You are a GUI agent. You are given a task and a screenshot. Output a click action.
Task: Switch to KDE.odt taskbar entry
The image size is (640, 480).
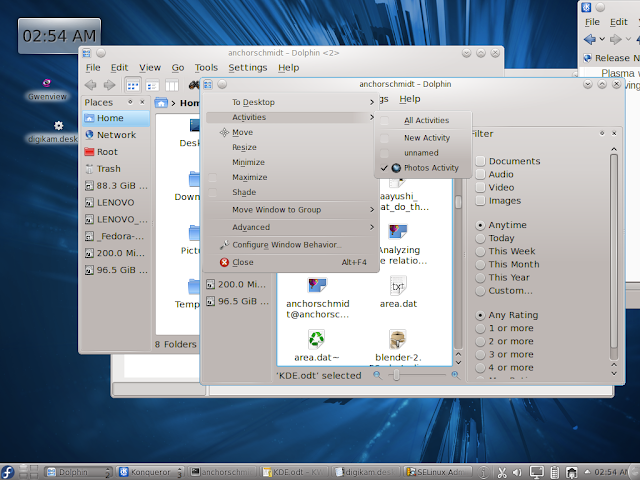pyautogui.click(x=295, y=472)
